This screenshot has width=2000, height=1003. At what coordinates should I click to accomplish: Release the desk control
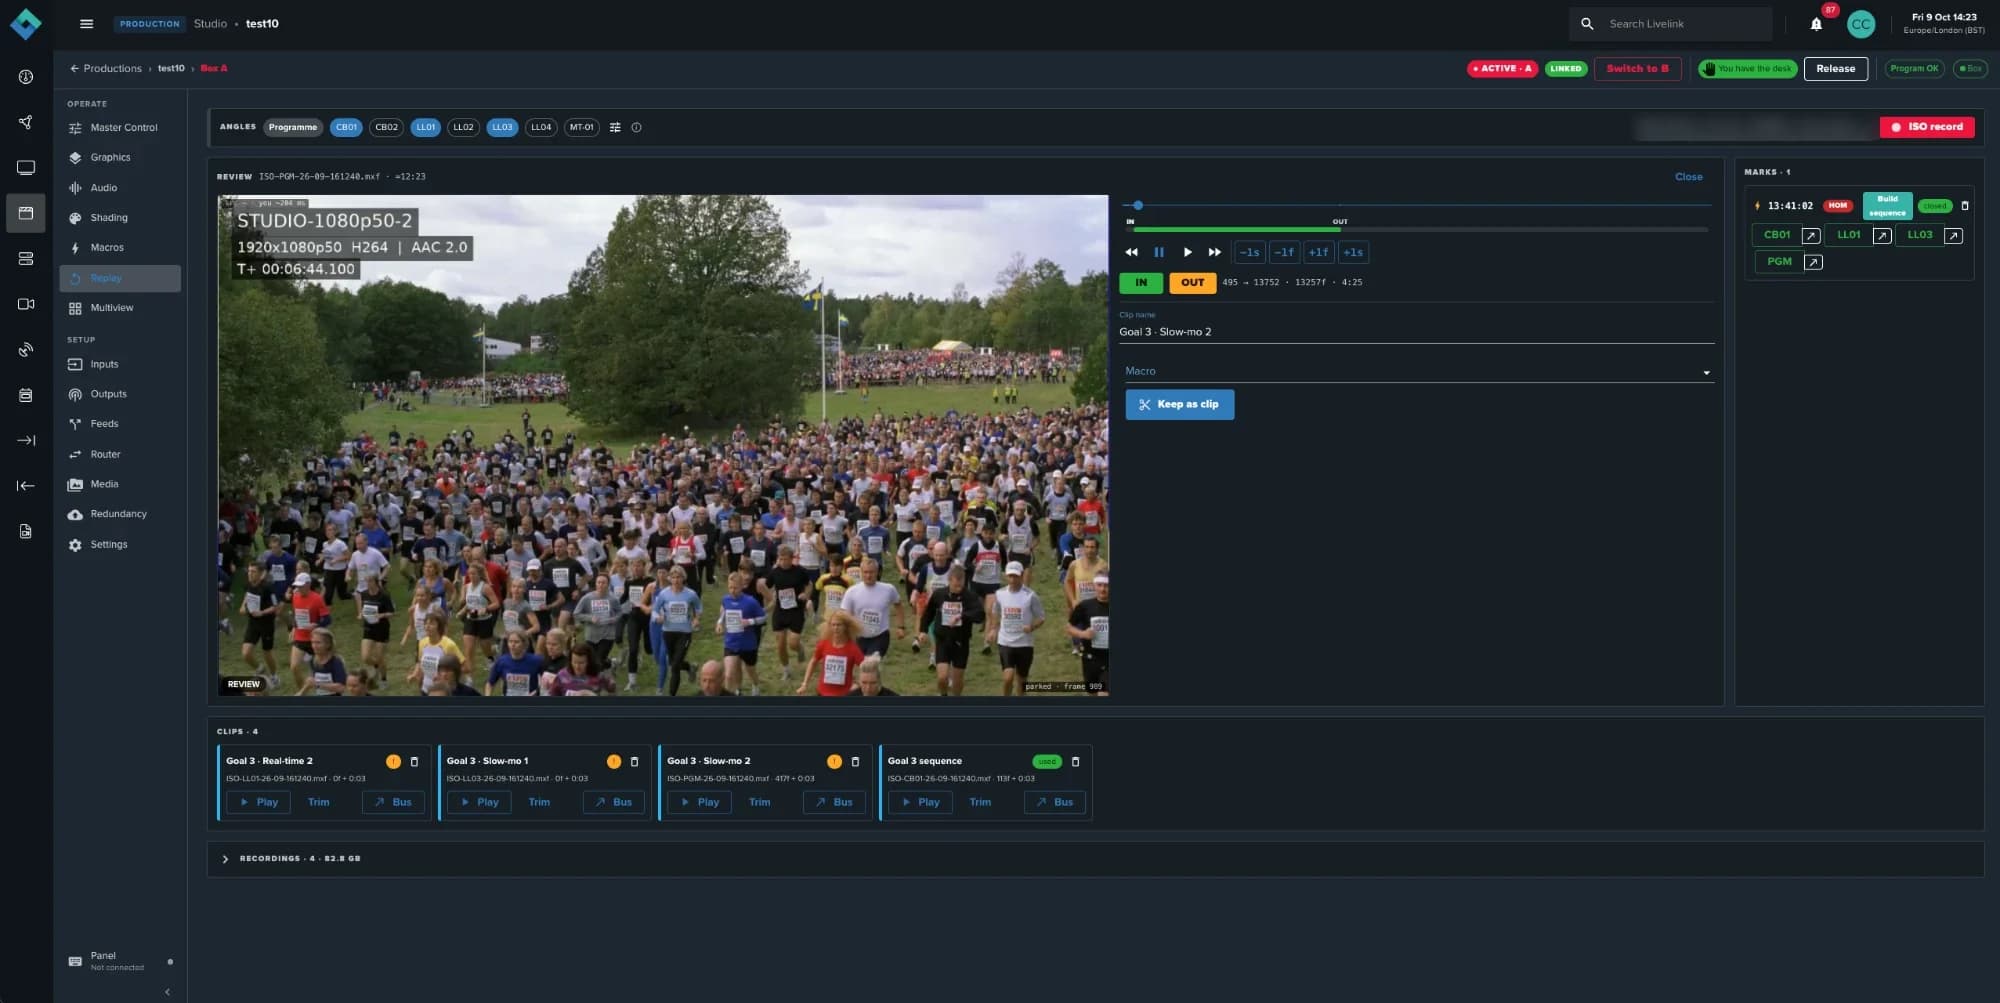[1835, 69]
